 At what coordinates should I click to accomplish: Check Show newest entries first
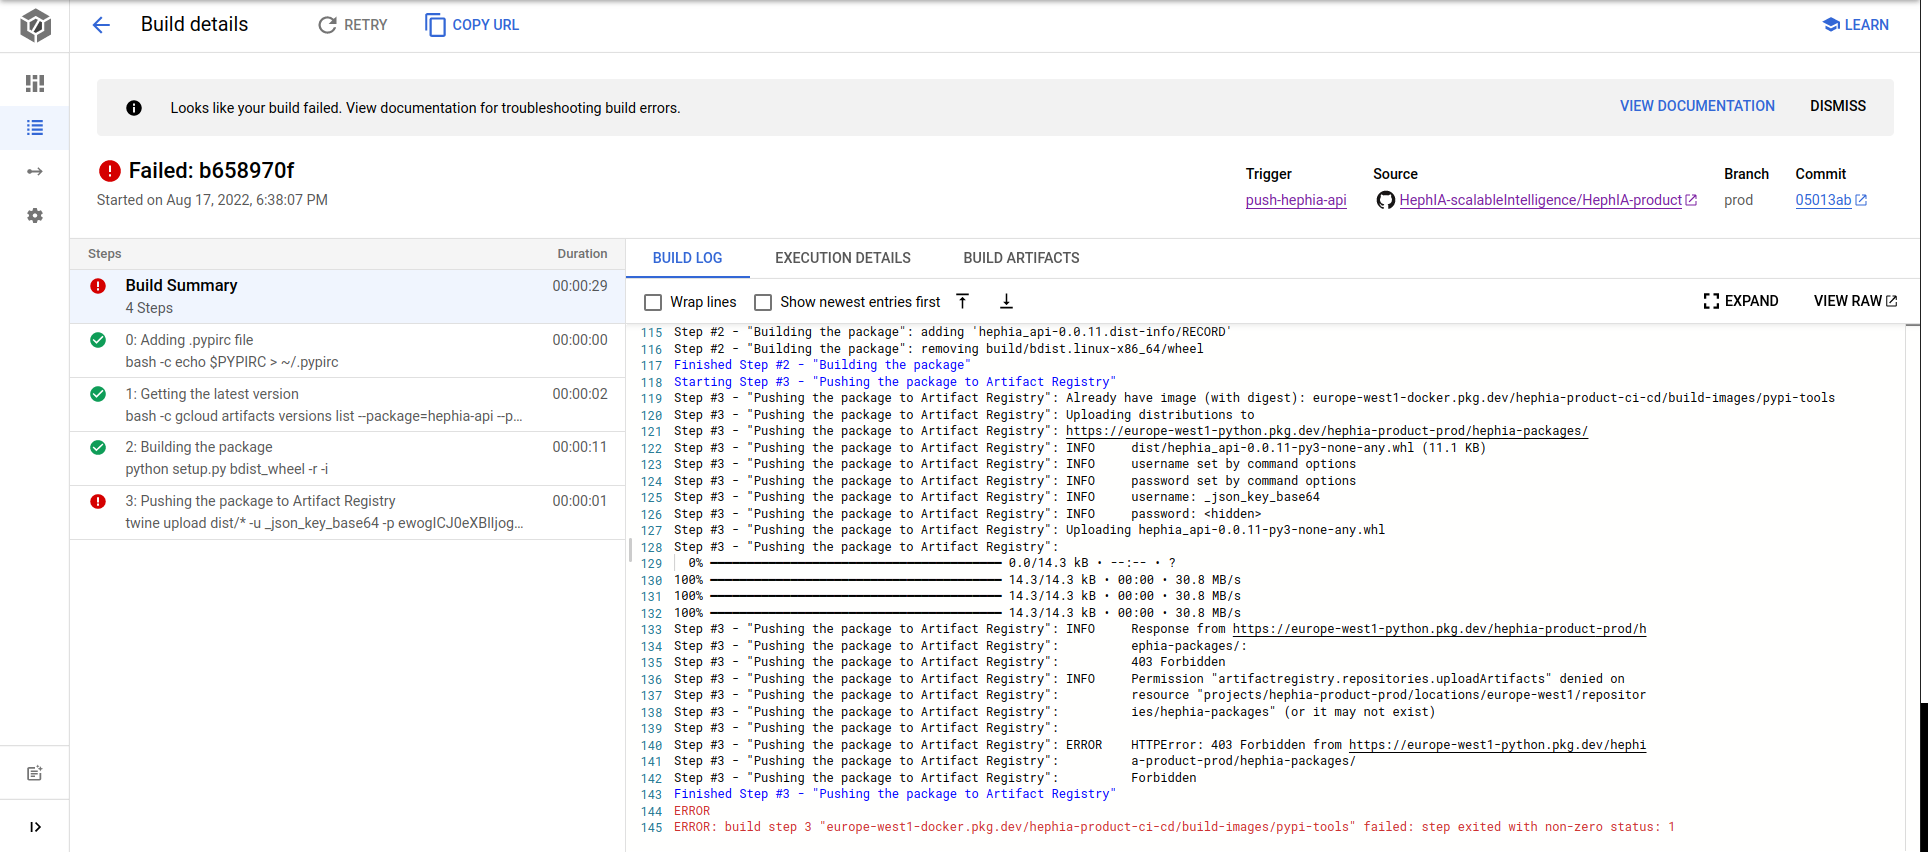tap(763, 302)
